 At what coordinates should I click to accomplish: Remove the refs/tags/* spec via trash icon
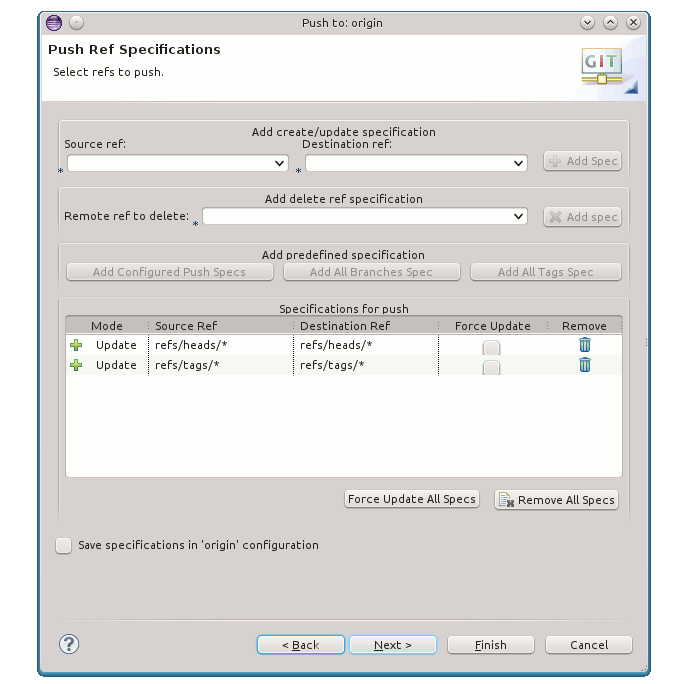pyautogui.click(x=584, y=365)
